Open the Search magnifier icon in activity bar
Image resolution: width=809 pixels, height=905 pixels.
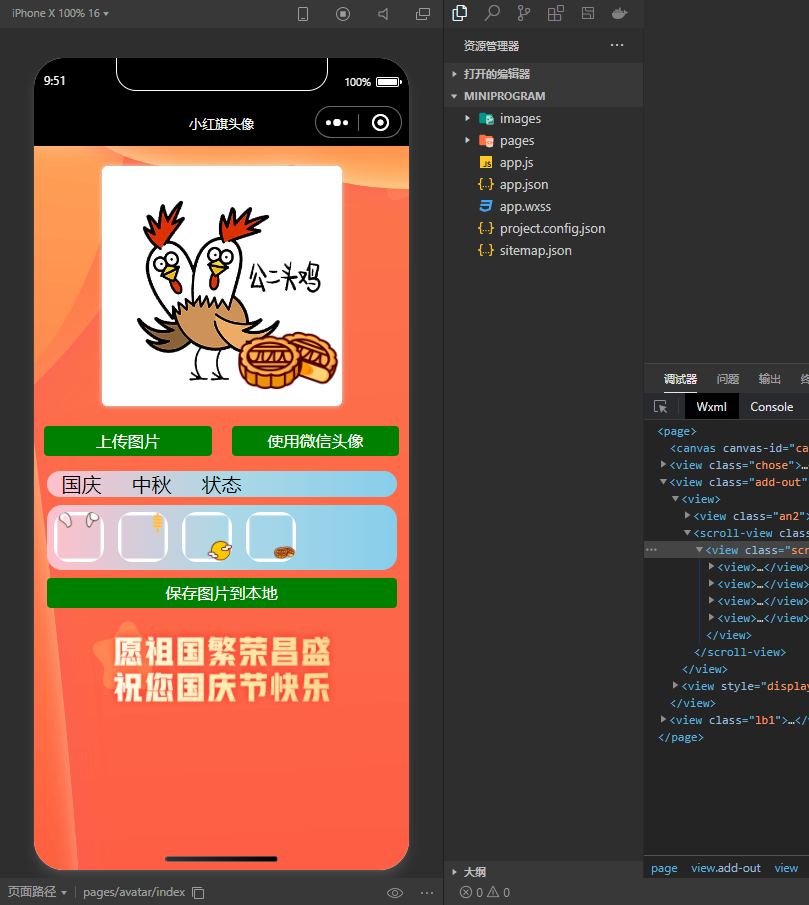coord(492,13)
